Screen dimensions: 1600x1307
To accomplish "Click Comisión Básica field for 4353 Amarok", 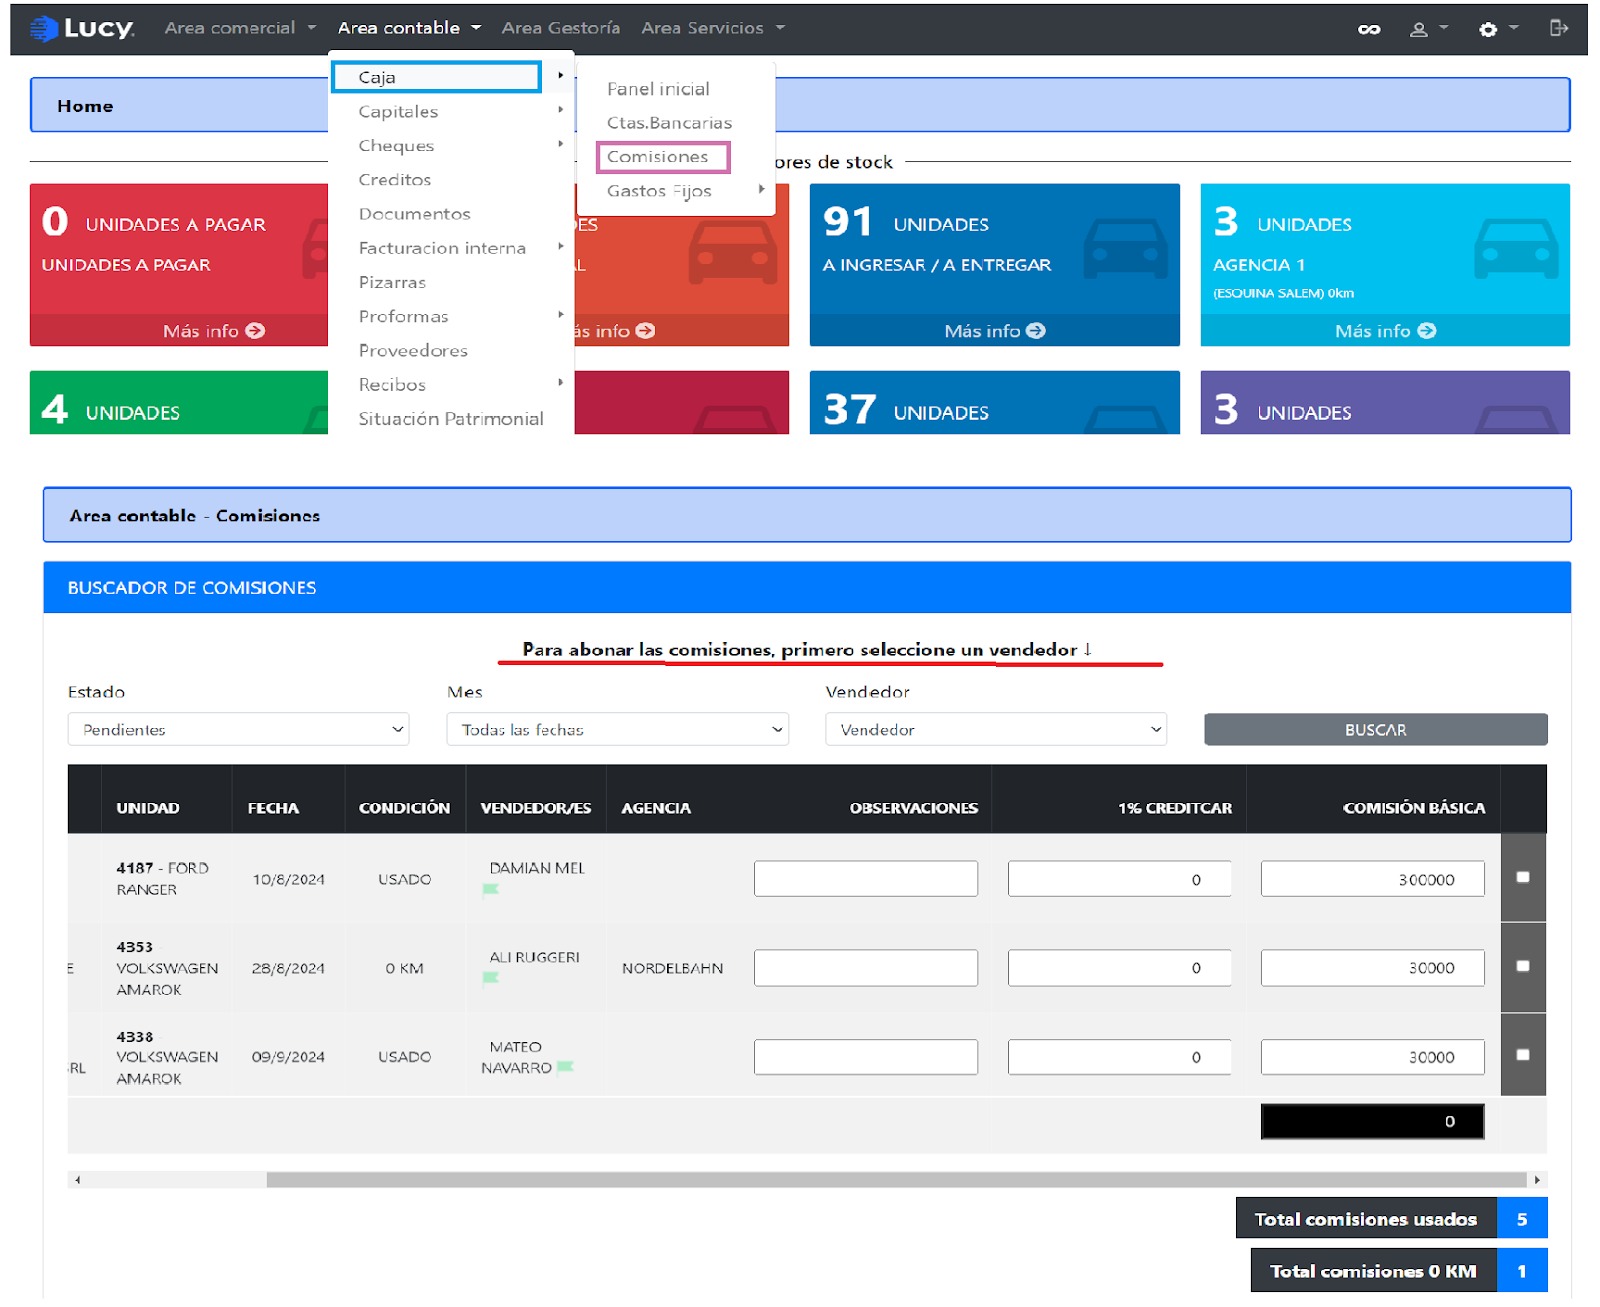I will pos(1372,967).
